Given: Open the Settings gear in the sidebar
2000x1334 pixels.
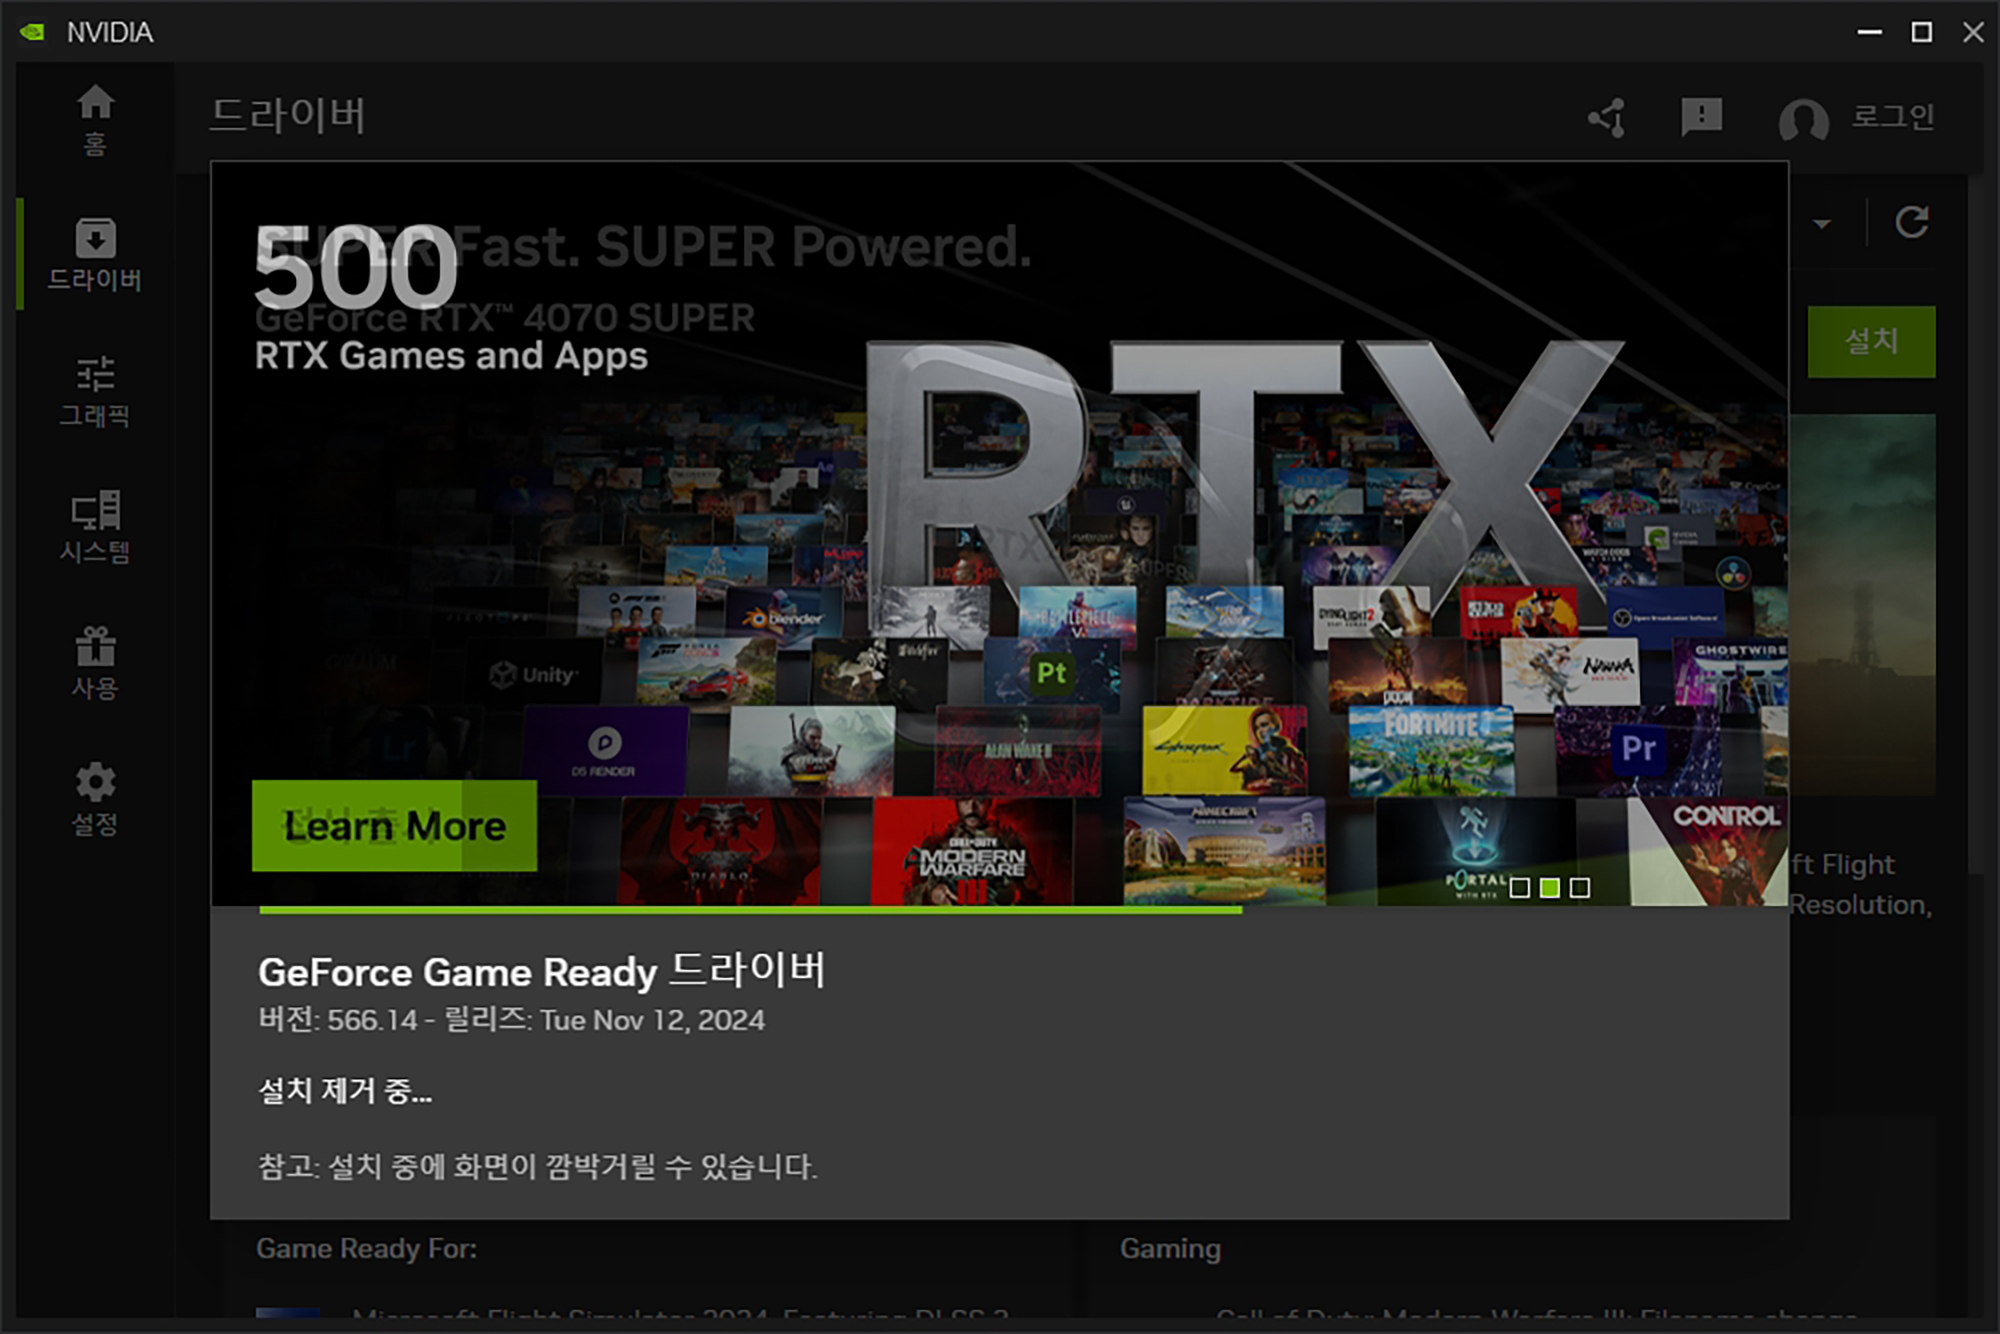Looking at the screenshot, I should [x=95, y=798].
